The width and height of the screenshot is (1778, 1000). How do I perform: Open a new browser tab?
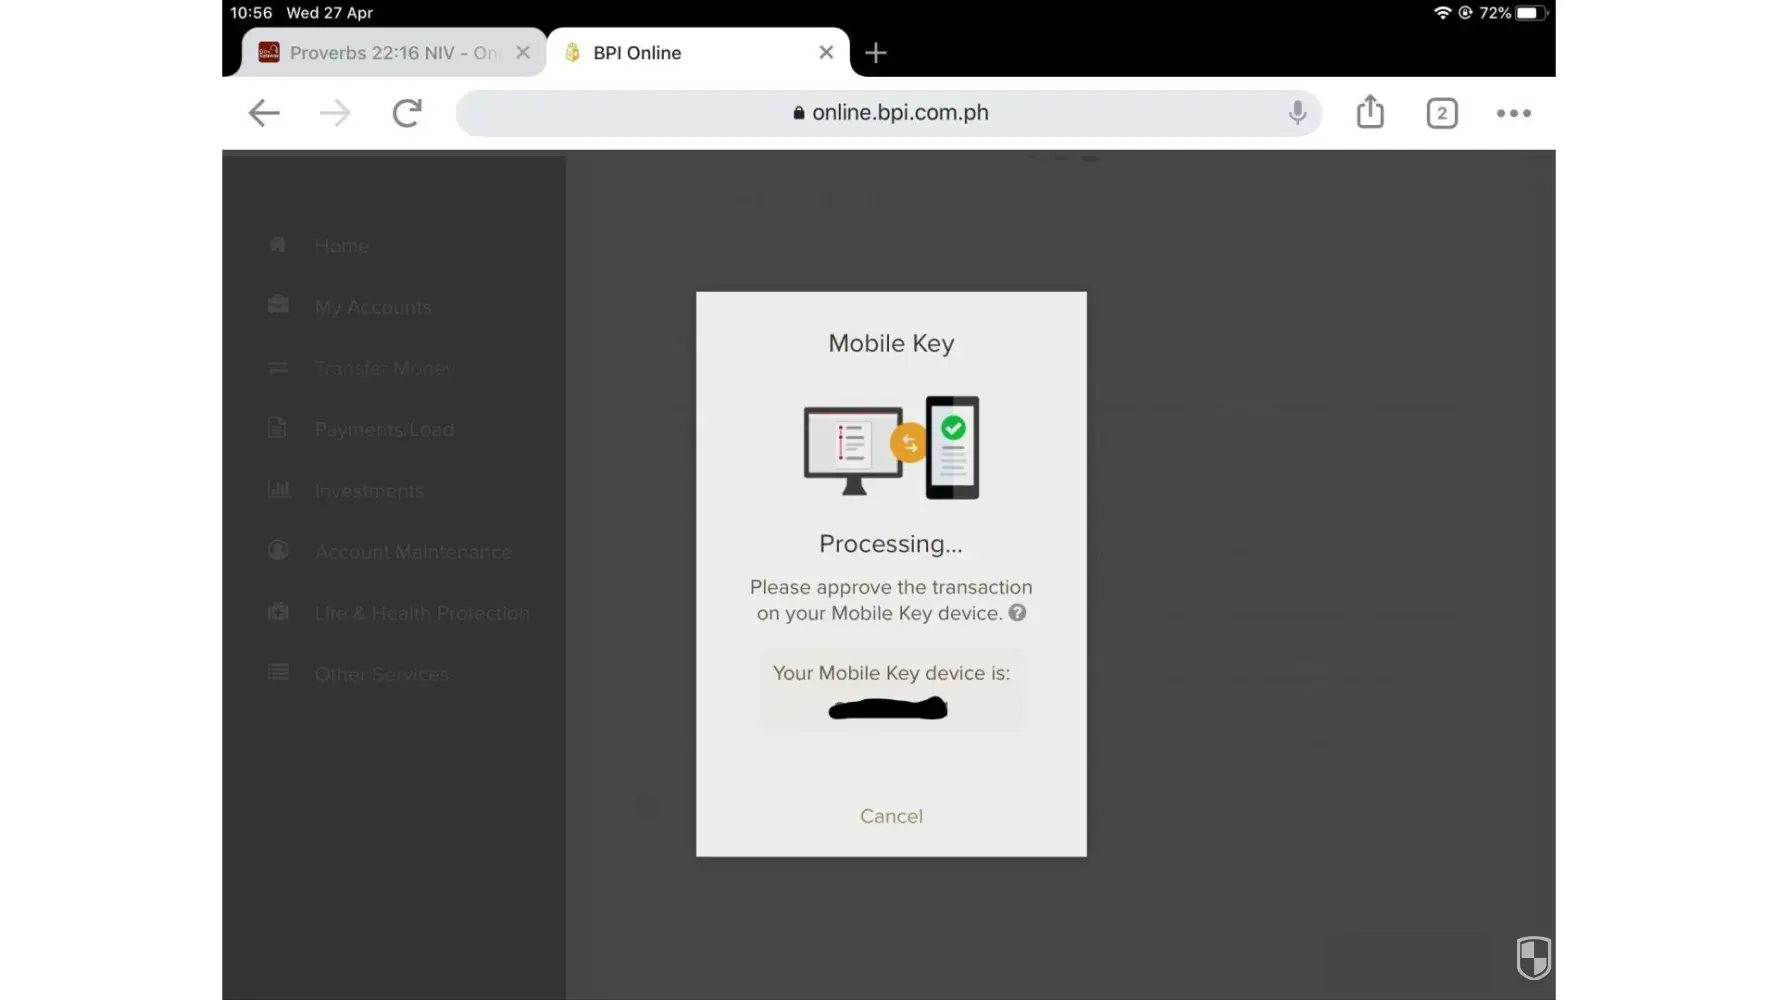tap(876, 53)
